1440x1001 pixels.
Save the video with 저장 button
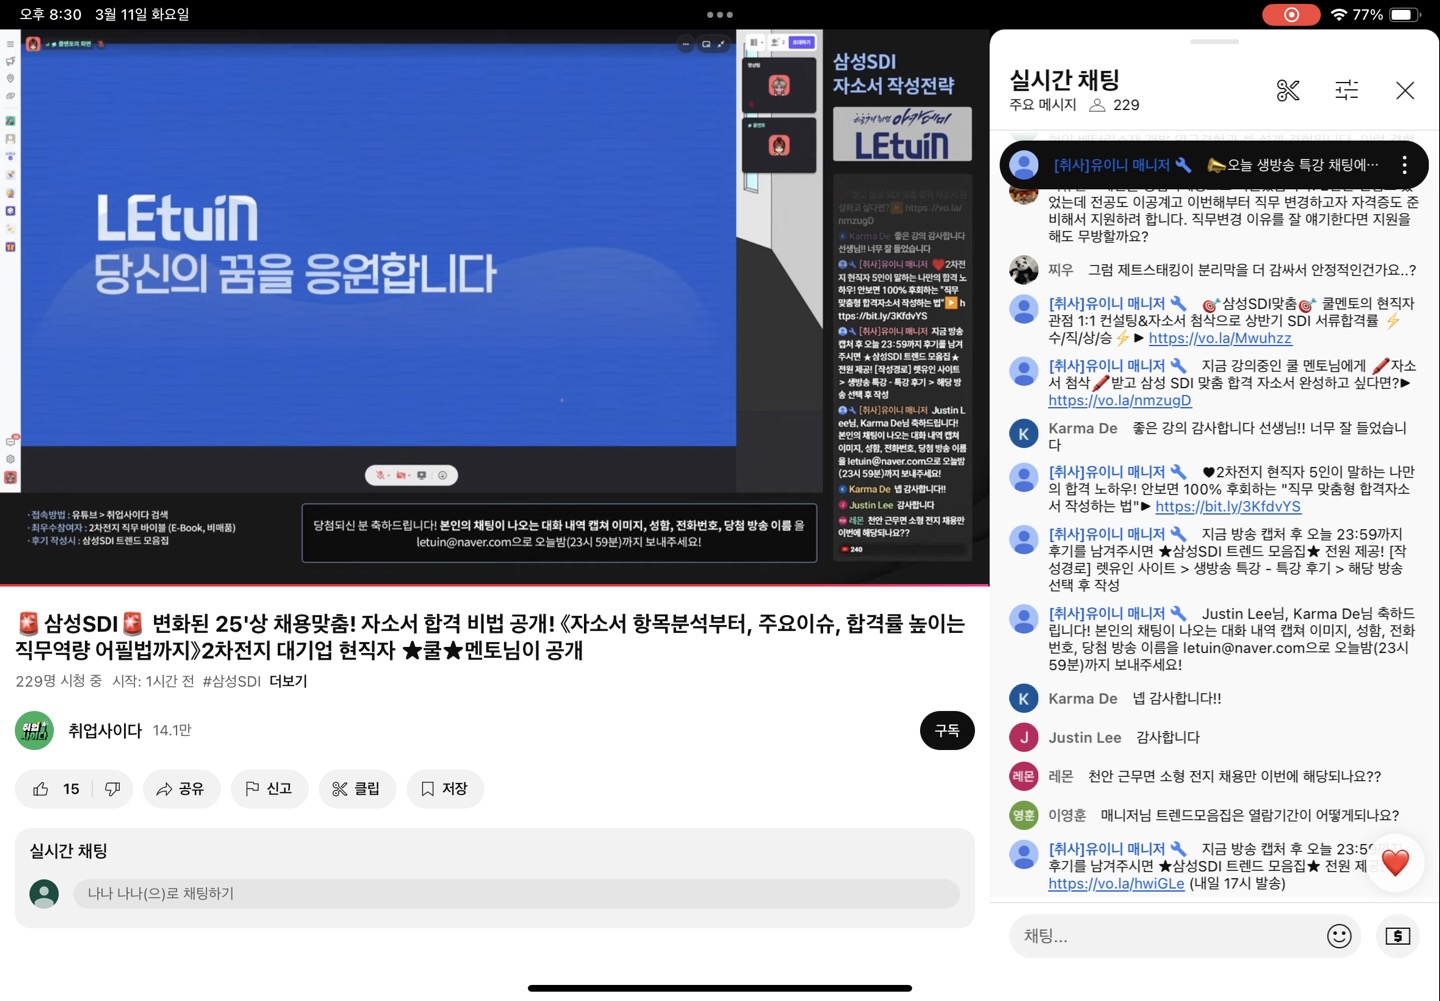tap(444, 789)
